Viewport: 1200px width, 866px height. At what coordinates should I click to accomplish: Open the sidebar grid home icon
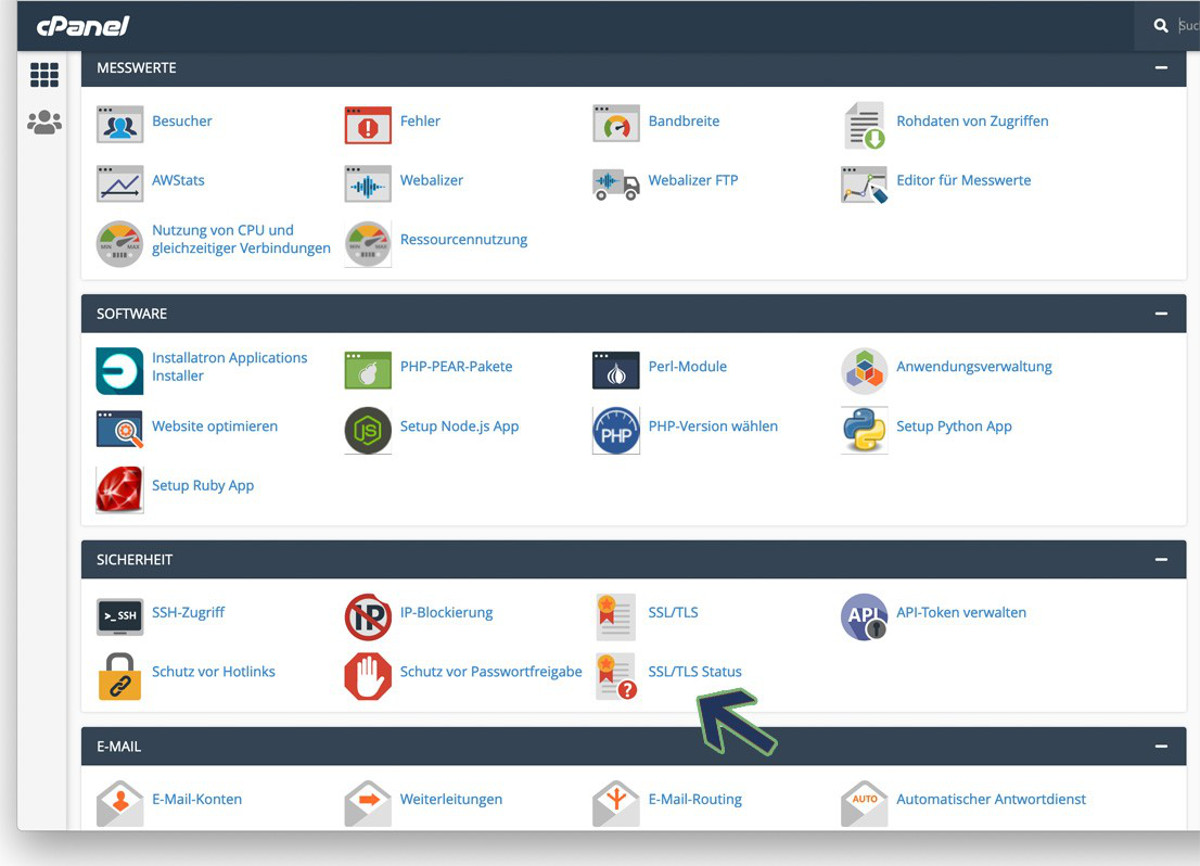point(44,75)
